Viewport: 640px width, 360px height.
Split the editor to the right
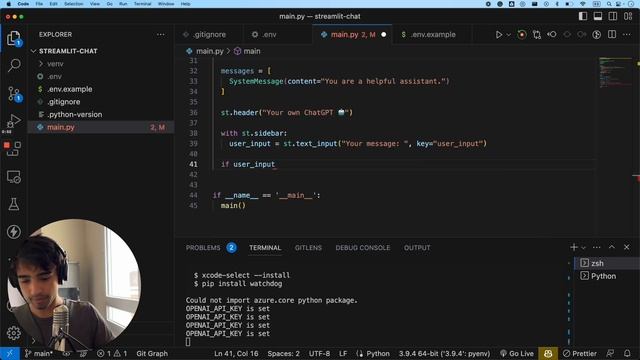click(612, 35)
